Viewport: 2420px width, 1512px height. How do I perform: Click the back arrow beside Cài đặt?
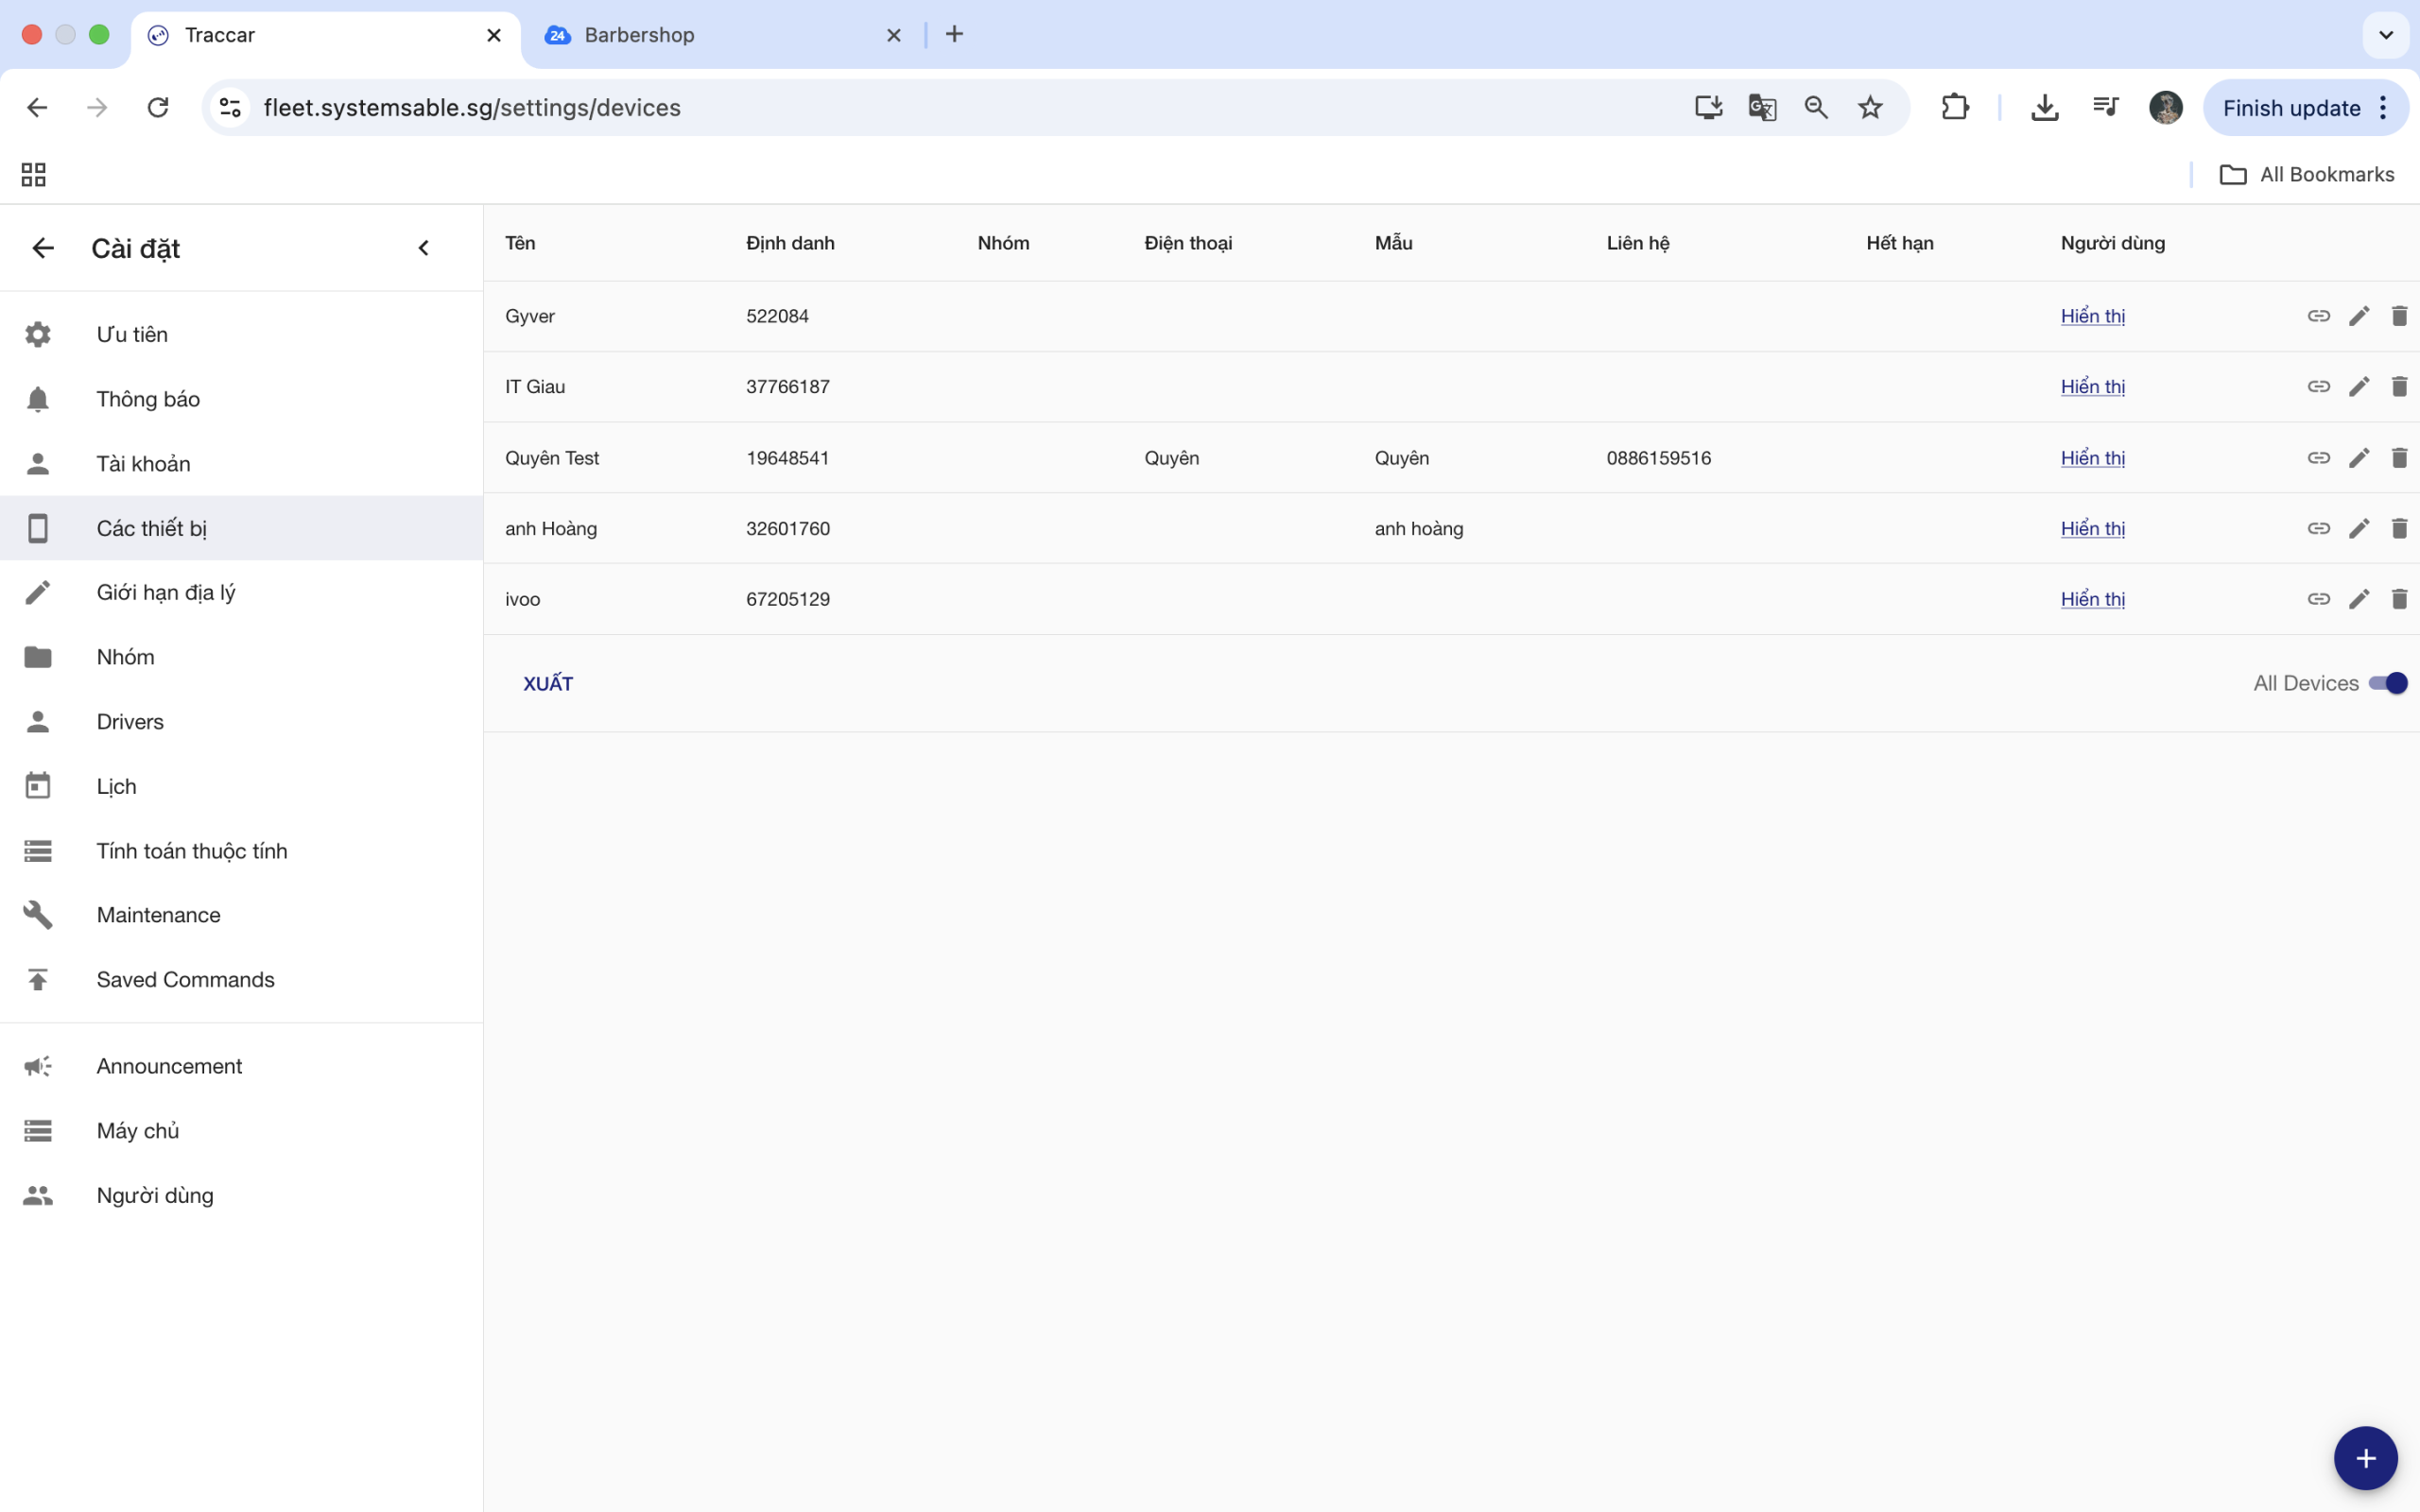[42, 248]
